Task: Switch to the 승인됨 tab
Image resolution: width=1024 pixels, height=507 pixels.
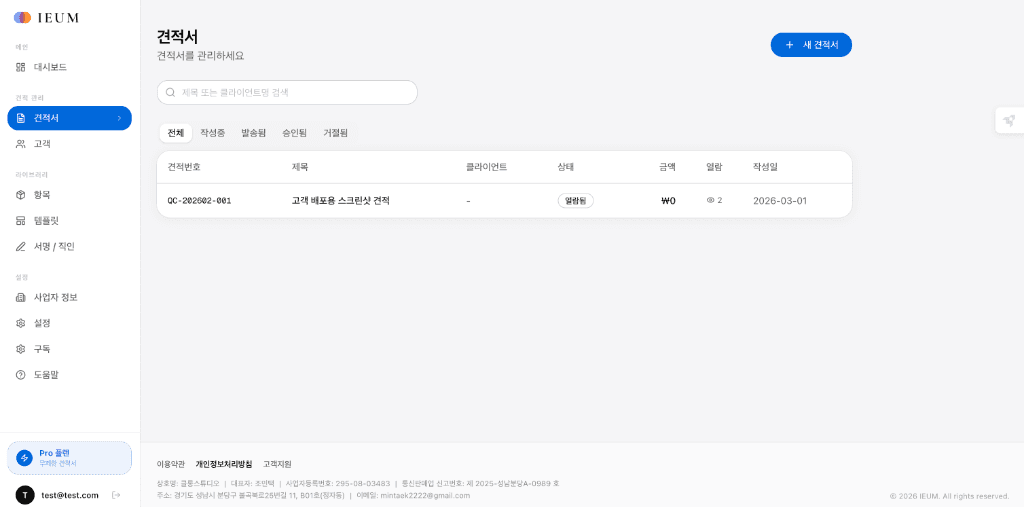Action: (295, 133)
